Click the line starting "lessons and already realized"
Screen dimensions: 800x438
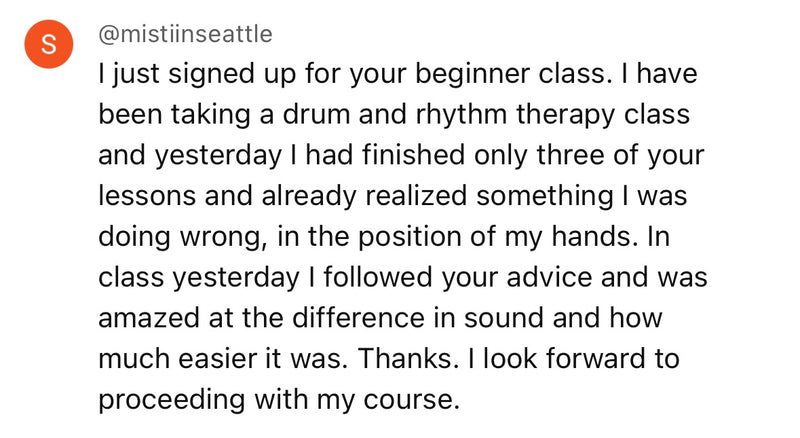[392, 197]
